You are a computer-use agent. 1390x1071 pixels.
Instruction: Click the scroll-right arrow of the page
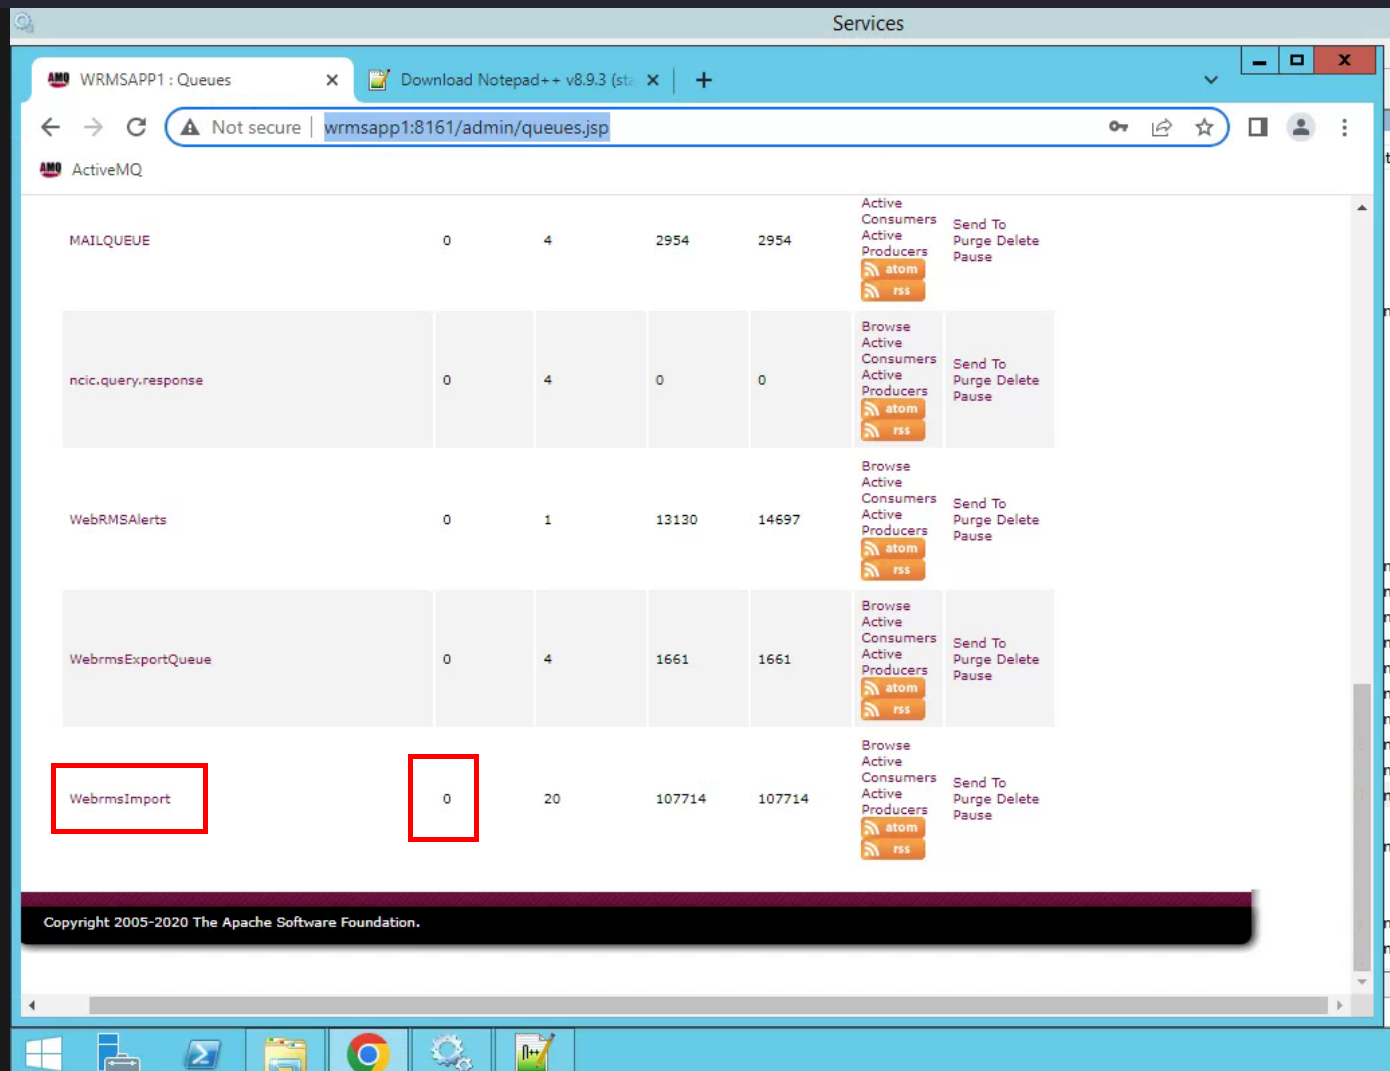[x=1339, y=1005]
